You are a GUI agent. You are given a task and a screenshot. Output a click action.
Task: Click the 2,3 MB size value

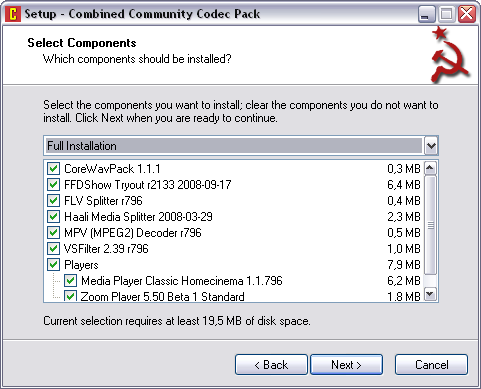404,217
